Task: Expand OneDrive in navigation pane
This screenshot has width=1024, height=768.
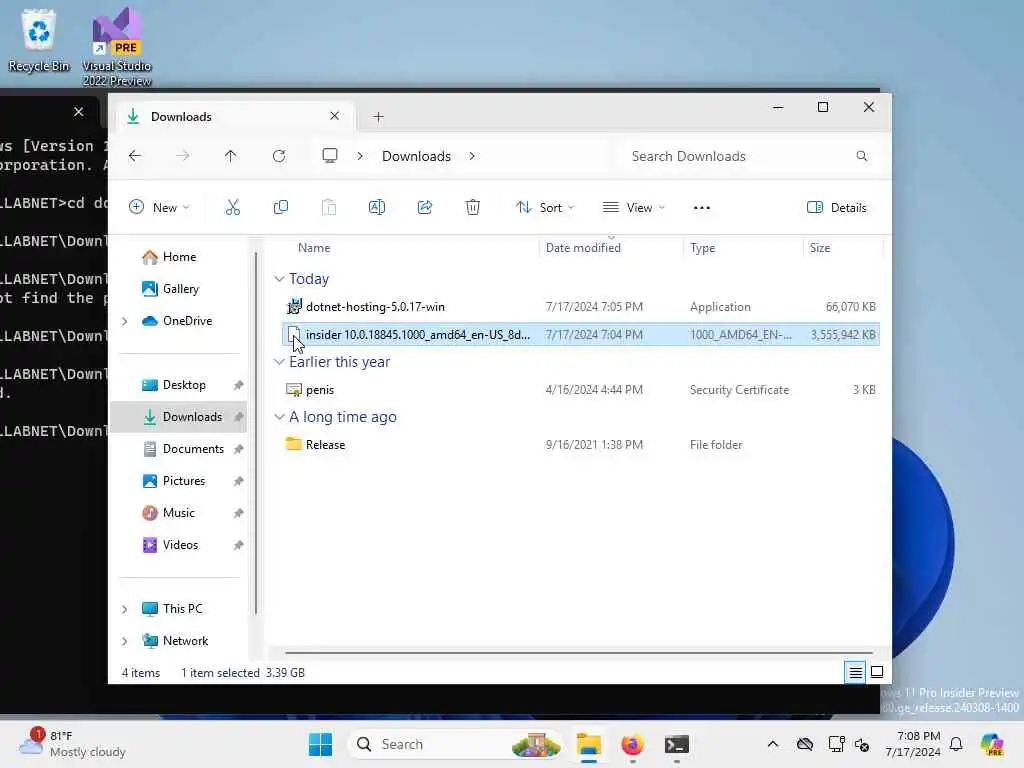Action: click(125, 321)
